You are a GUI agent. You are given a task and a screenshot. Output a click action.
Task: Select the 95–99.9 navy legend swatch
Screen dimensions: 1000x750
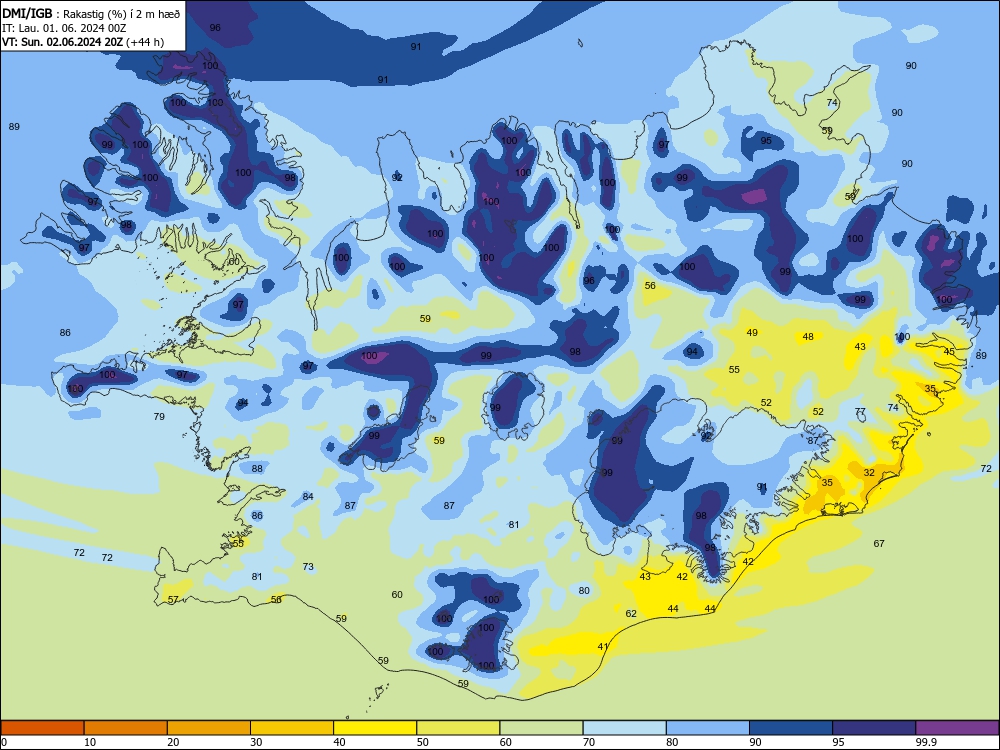click(874, 728)
